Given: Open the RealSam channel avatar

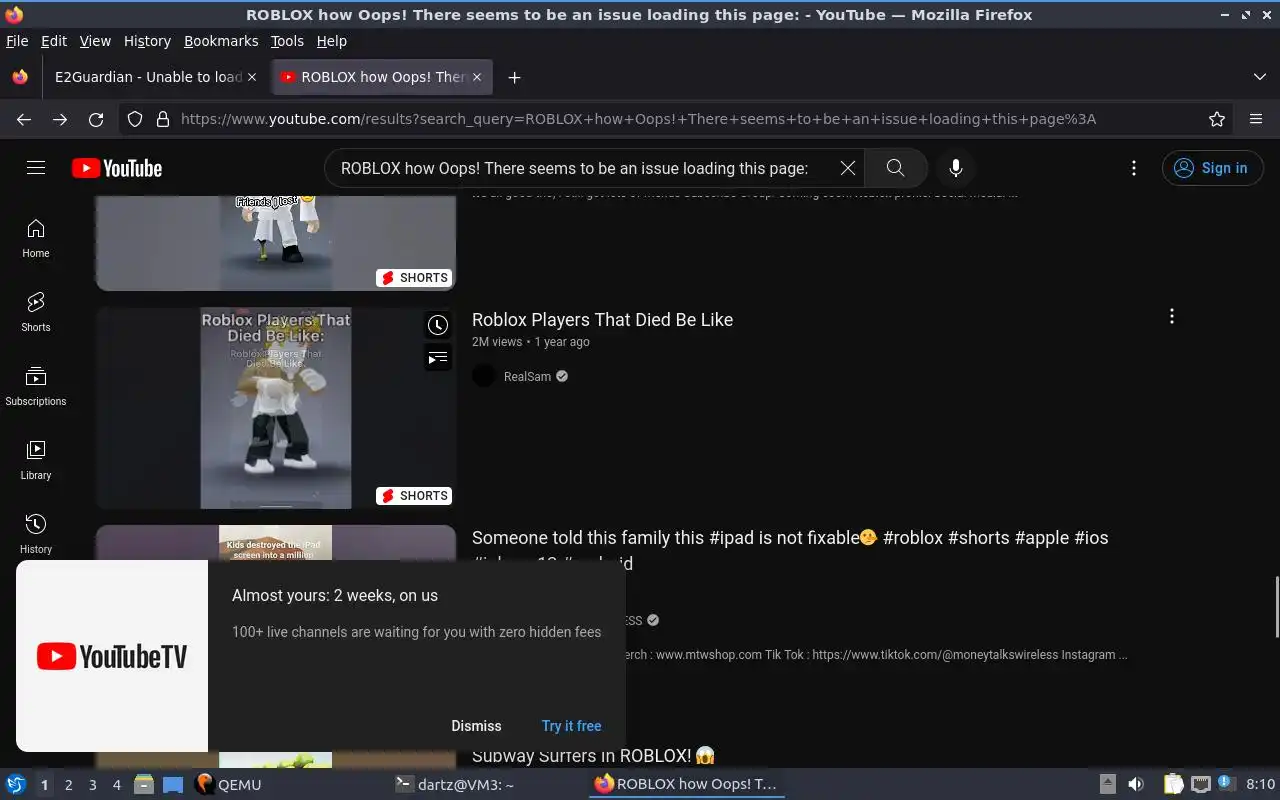Looking at the screenshot, I should click(484, 376).
